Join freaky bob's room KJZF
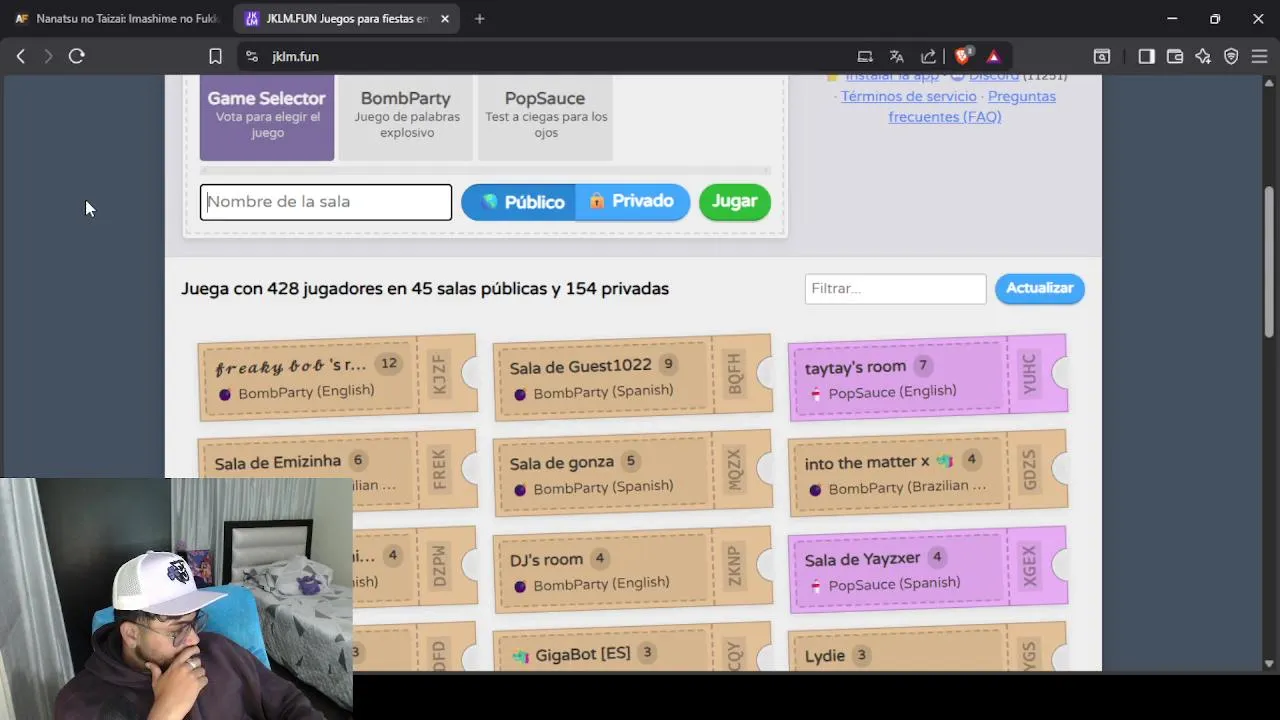The width and height of the screenshot is (1280, 720). [x=337, y=378]
